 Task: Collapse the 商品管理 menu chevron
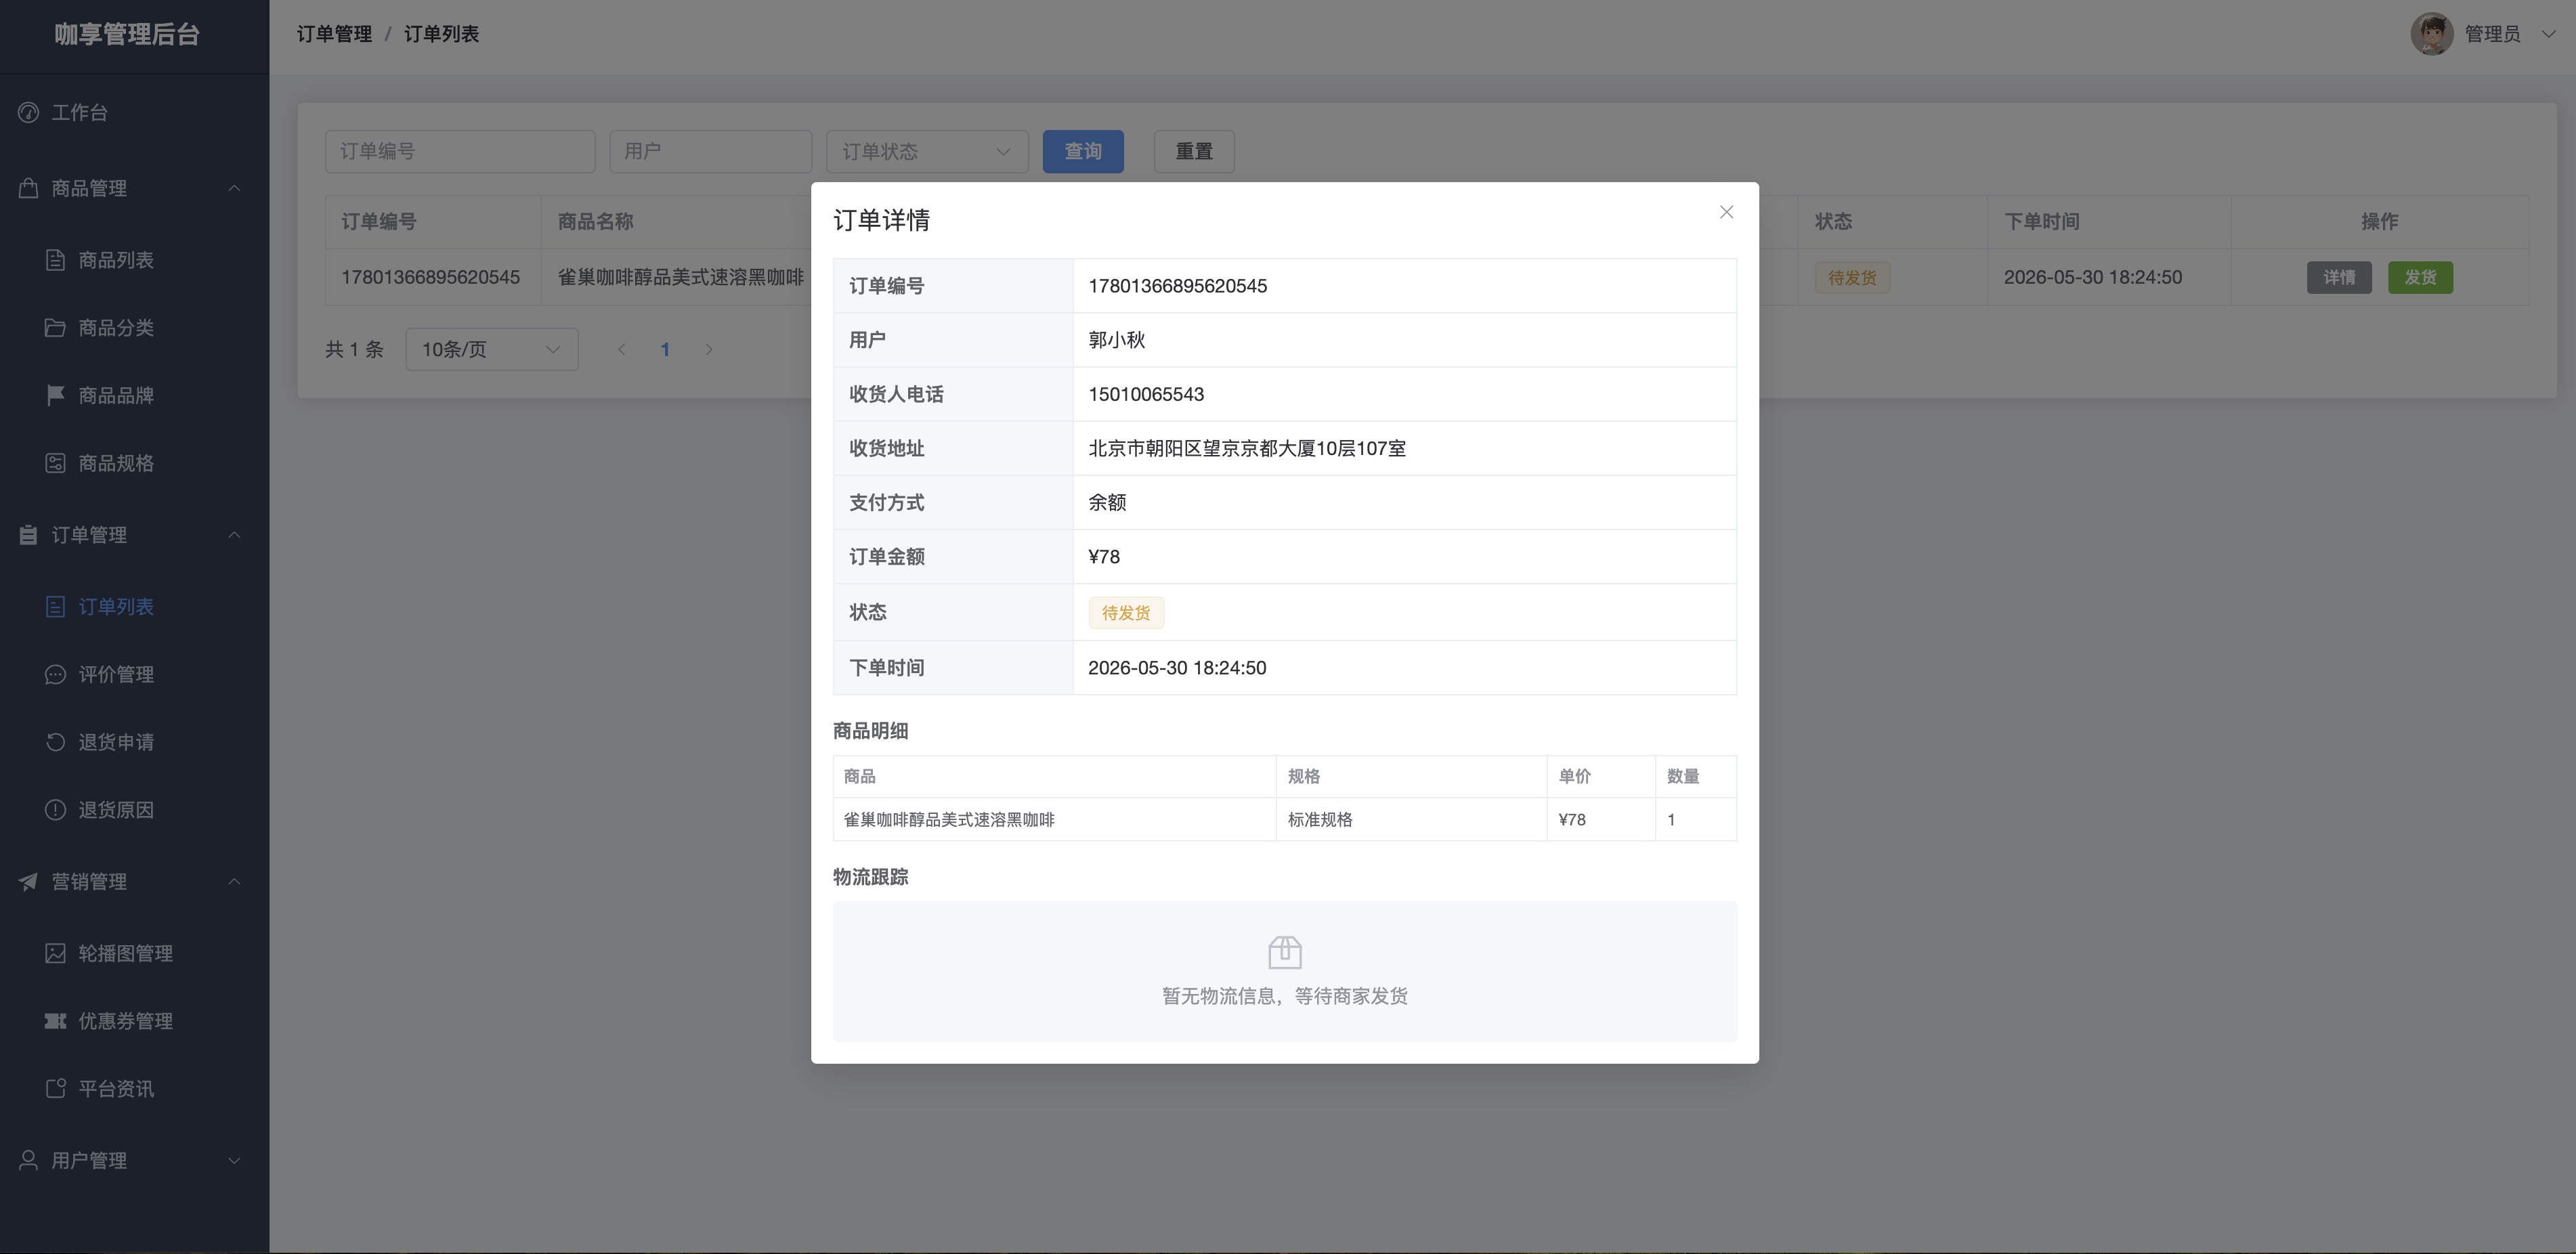coord(234,188)
